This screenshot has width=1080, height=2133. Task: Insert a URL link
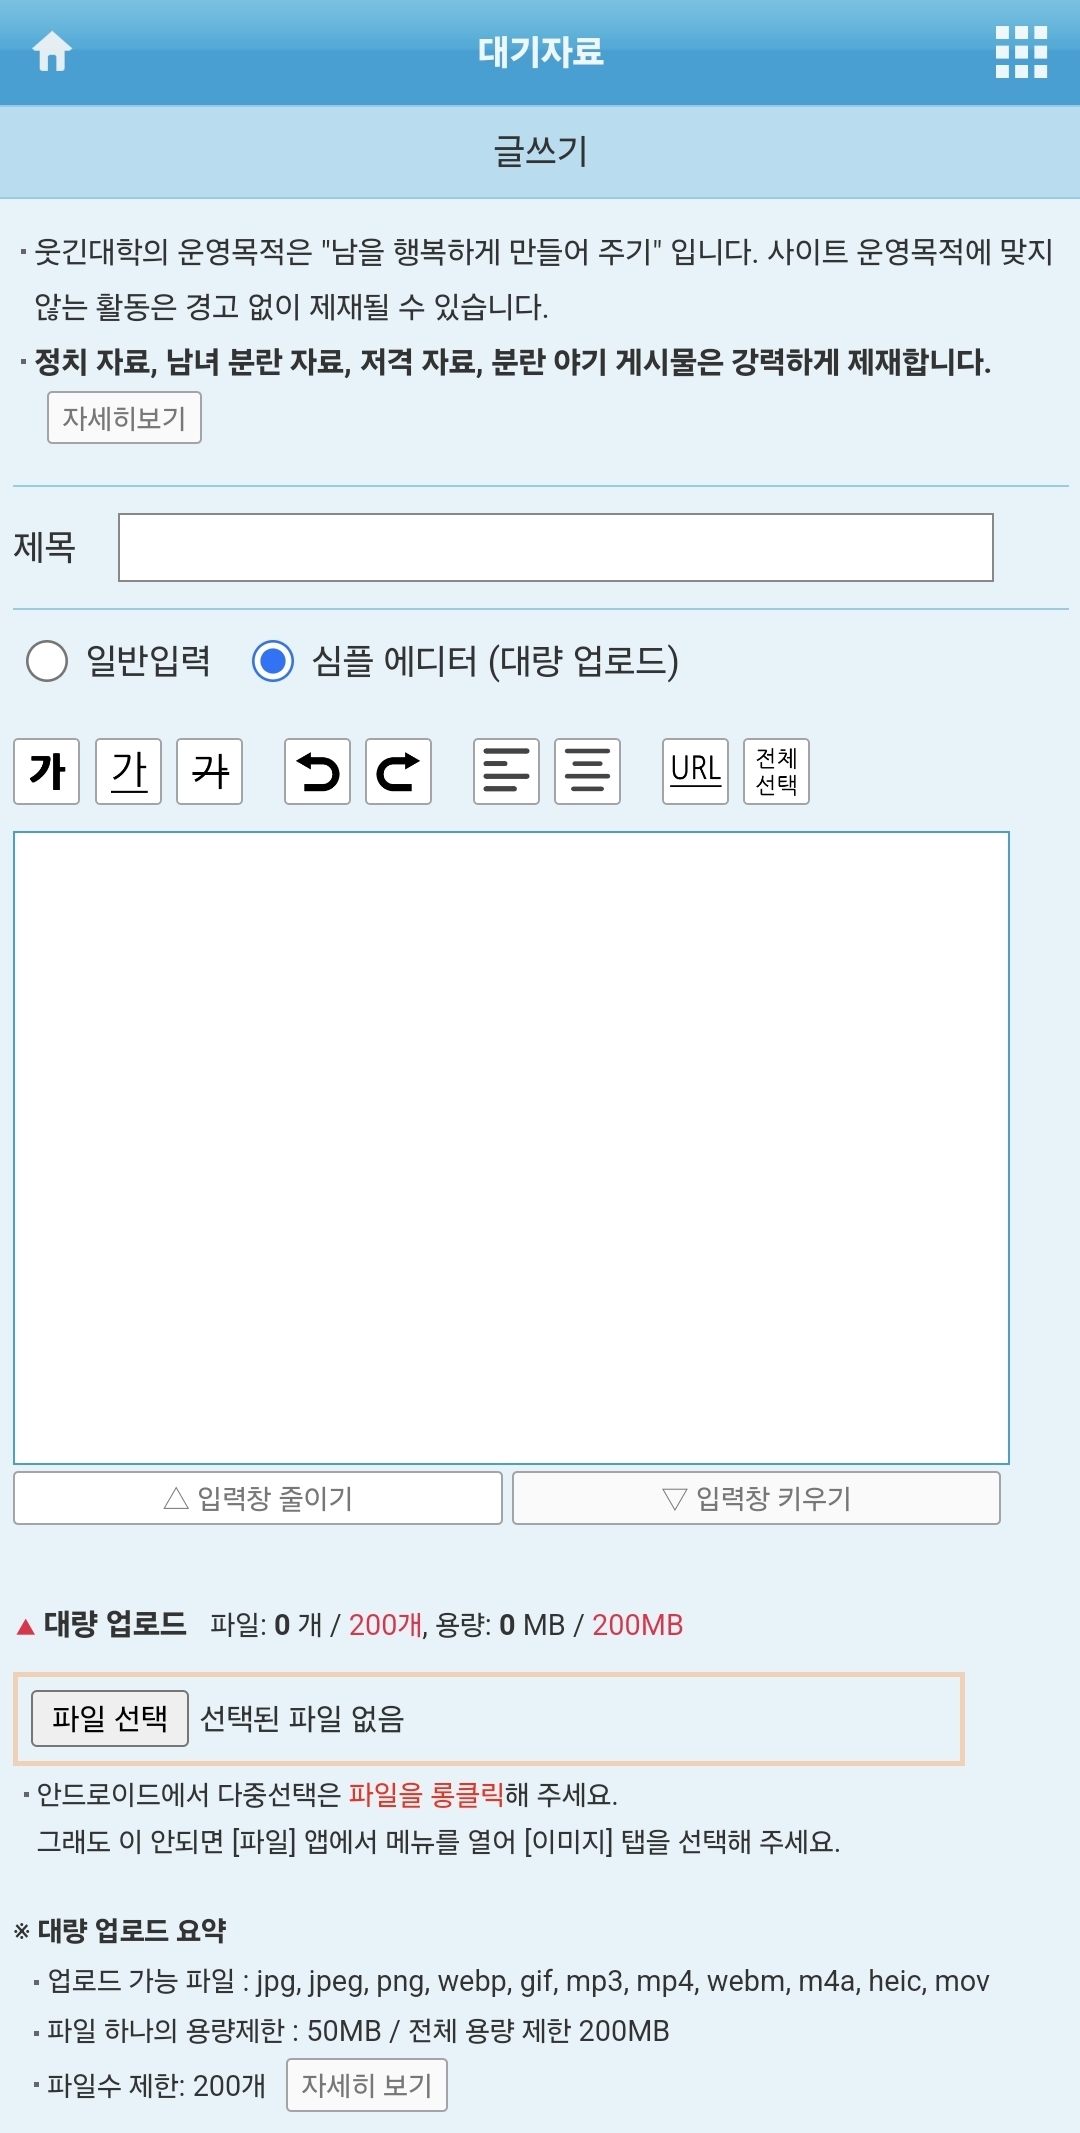click(x=695, y=771)
